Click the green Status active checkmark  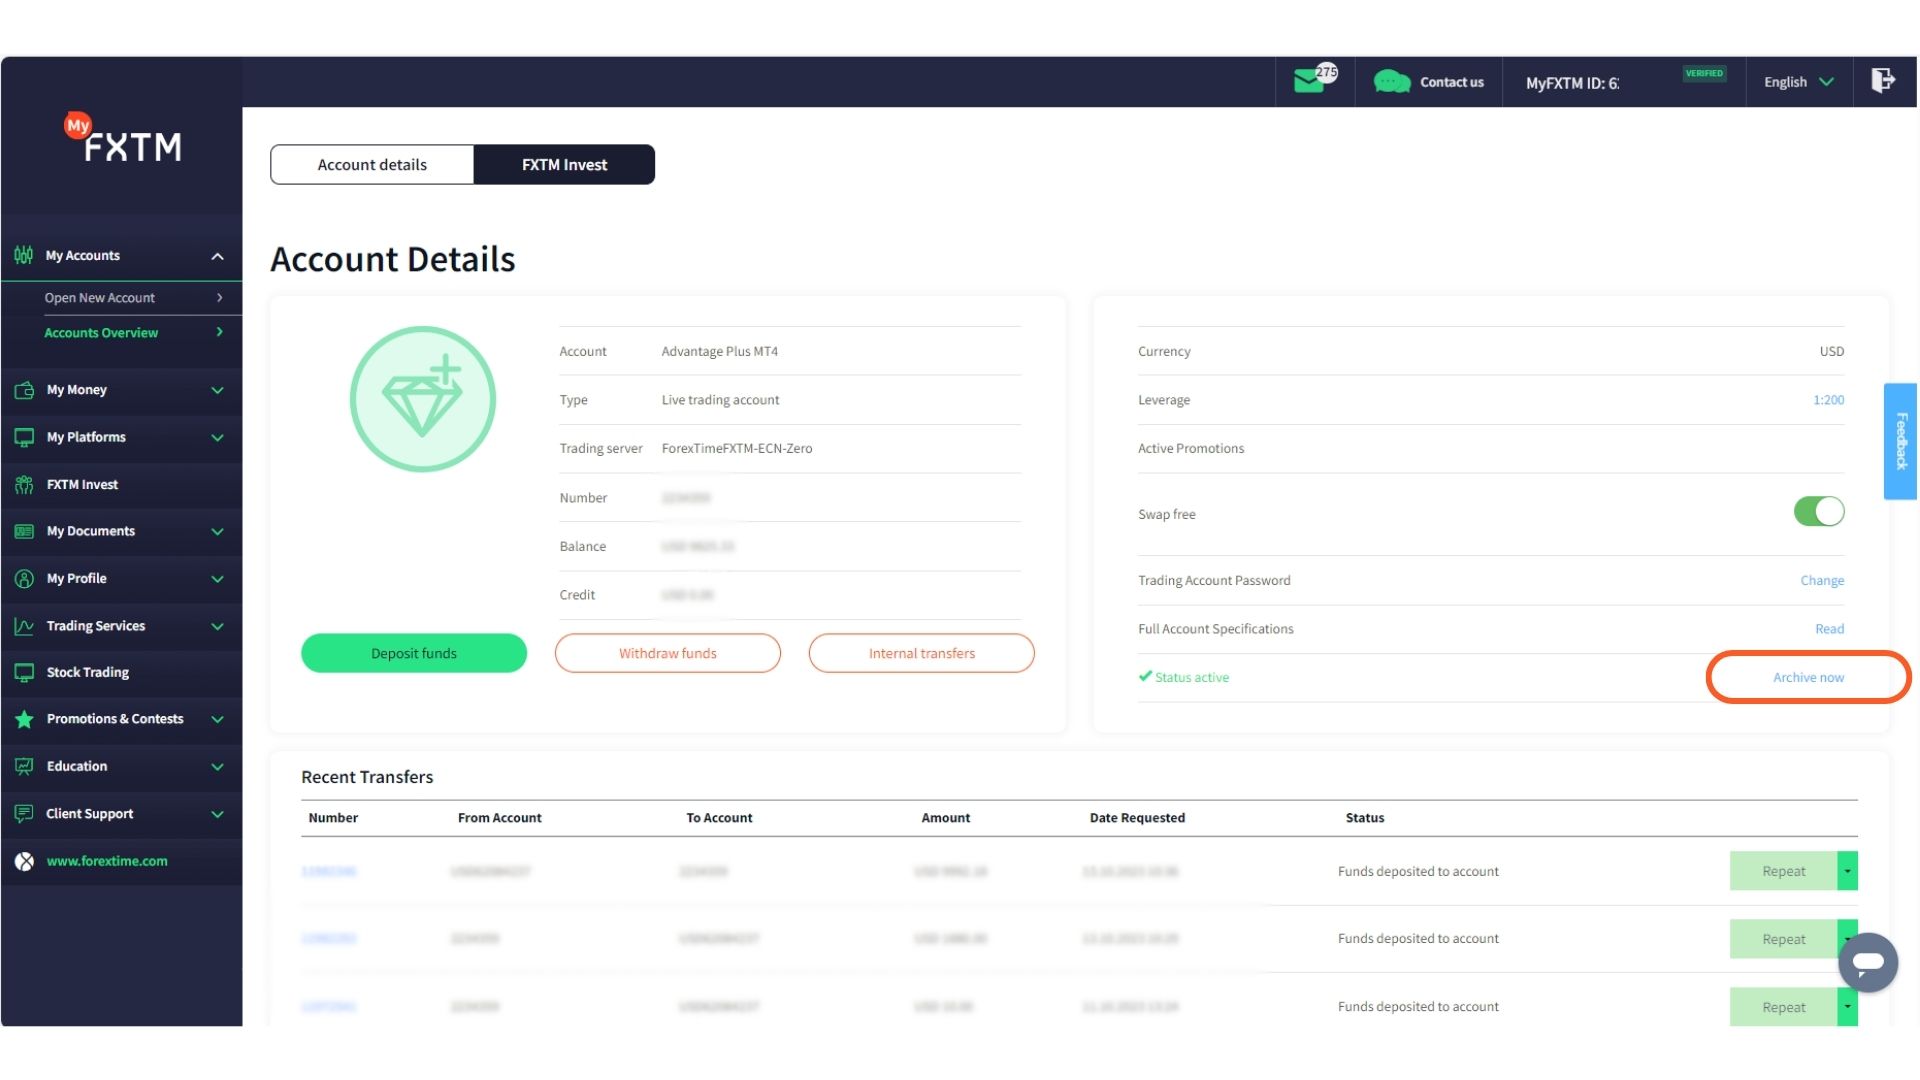pyautogui.click(x=1145, y=676)
